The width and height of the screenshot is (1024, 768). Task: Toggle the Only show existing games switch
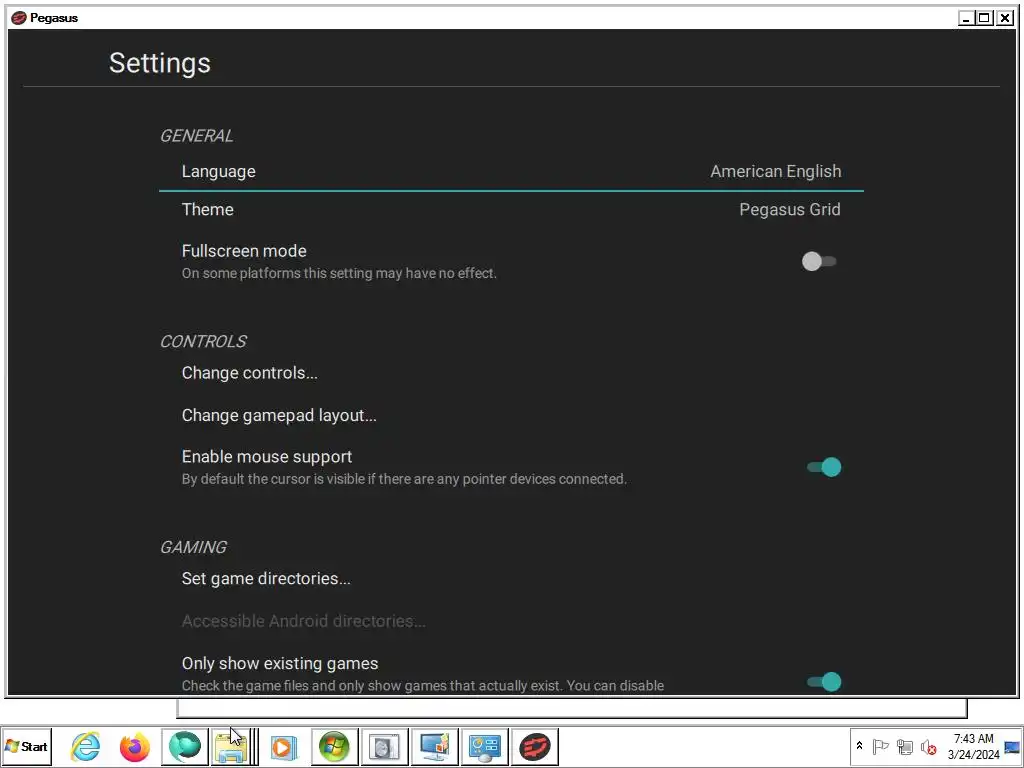tap(824, 682)
